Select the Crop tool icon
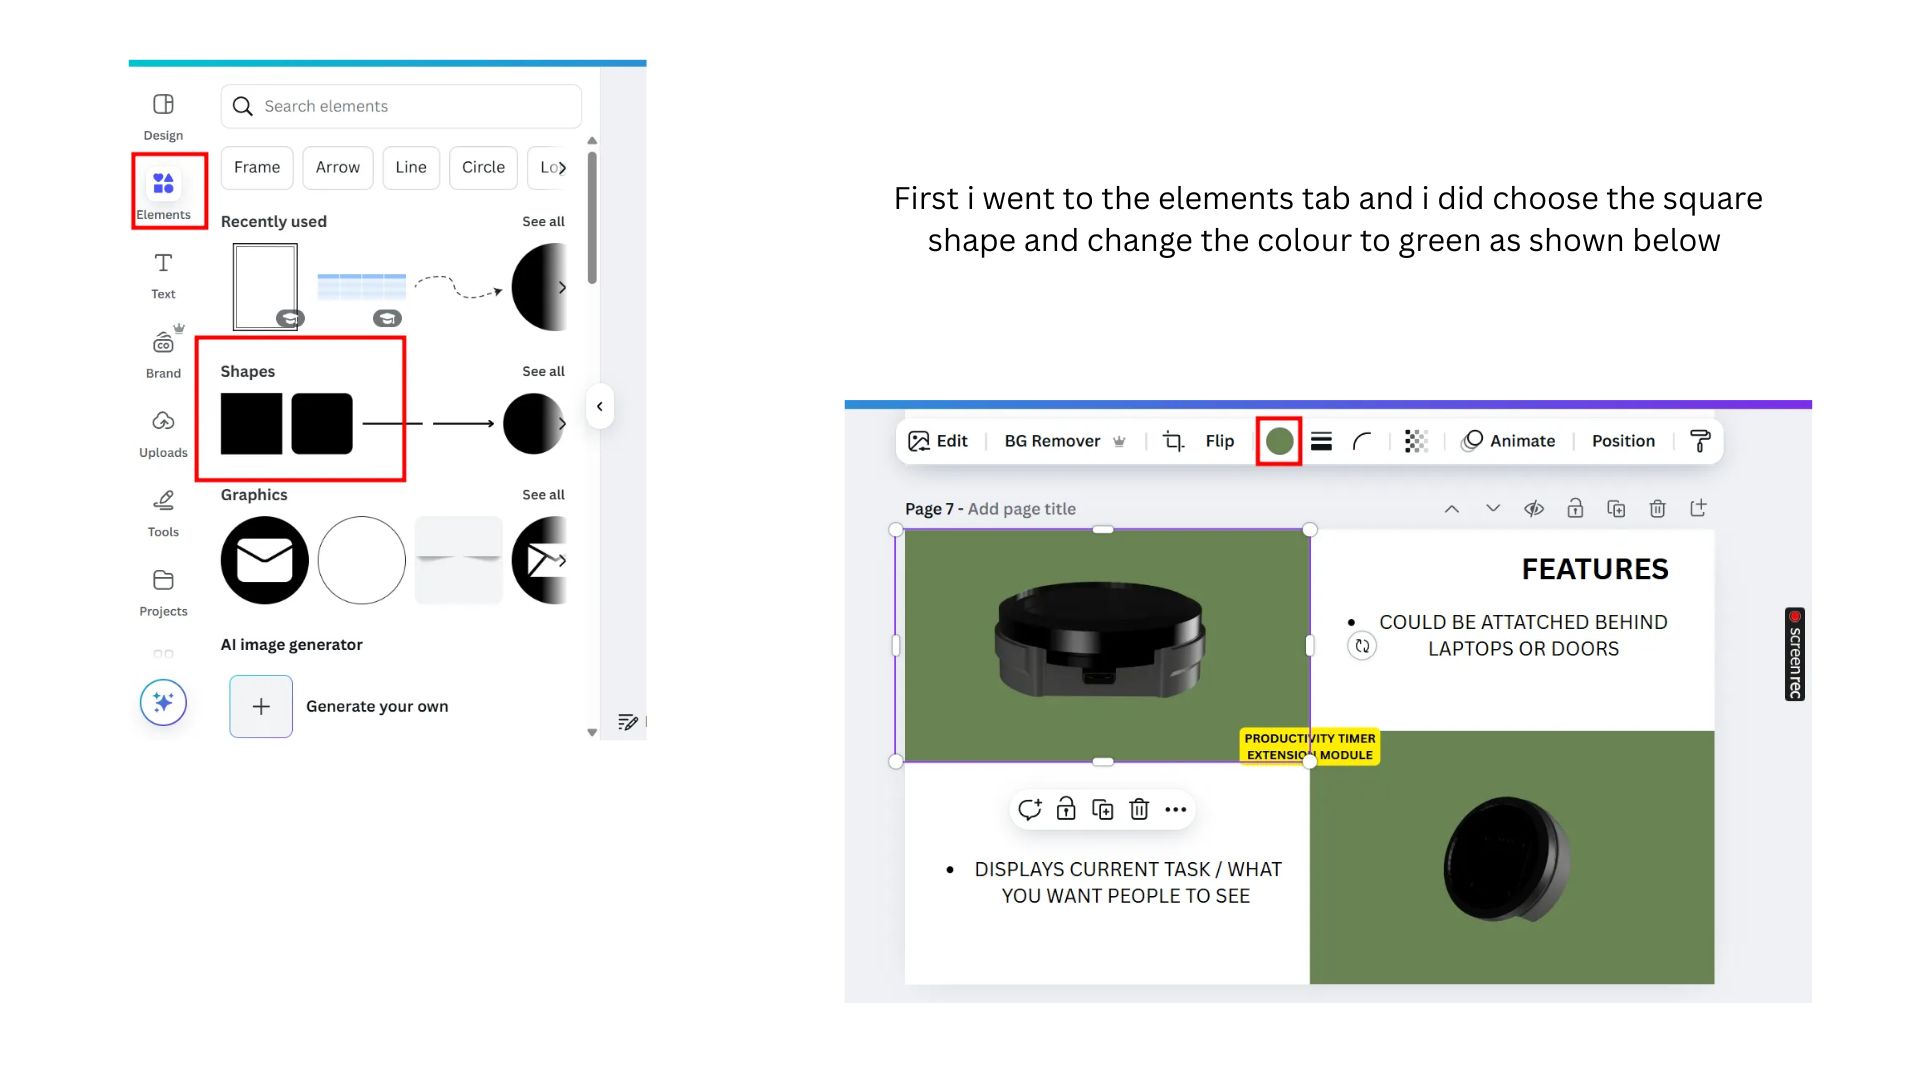This screenshot has height=1080, width=1920. click(1173, 441)
